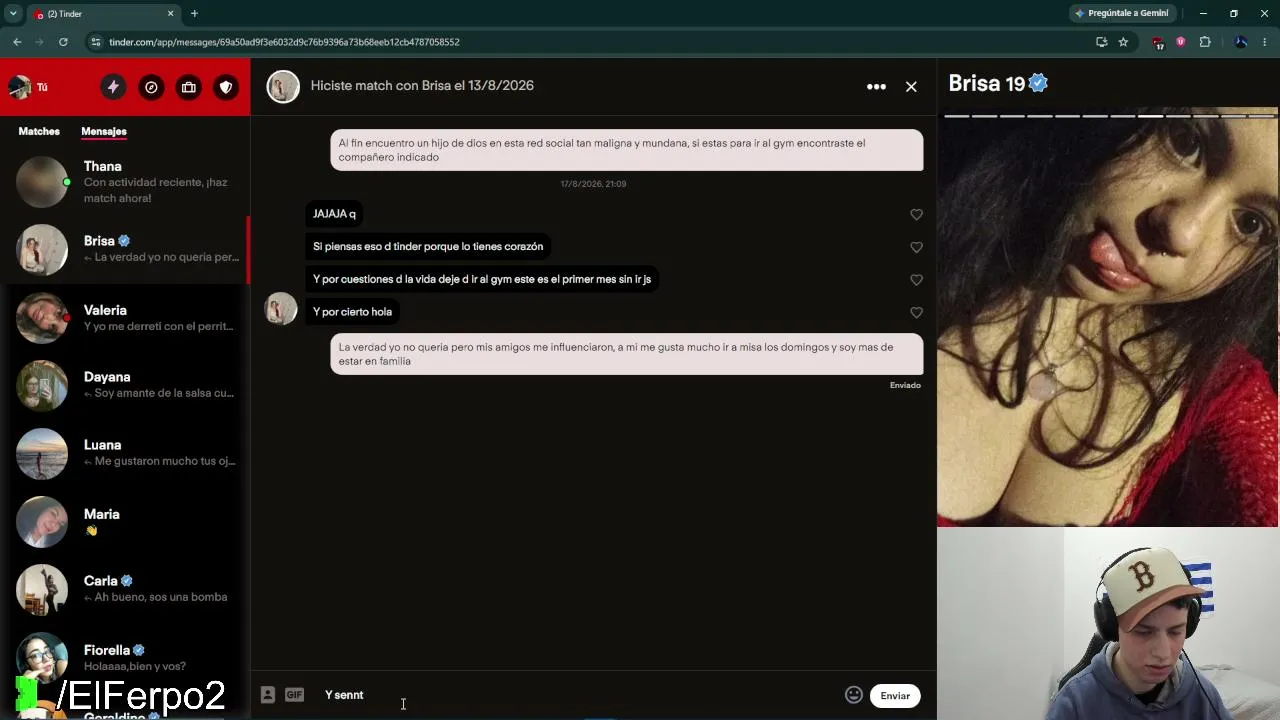Click the 'Al fin encuentro un hijo de dios' message
Image resolution: width=1280 pixels, height=720 pixels.
pyautogui.click(x=627, y=150)
